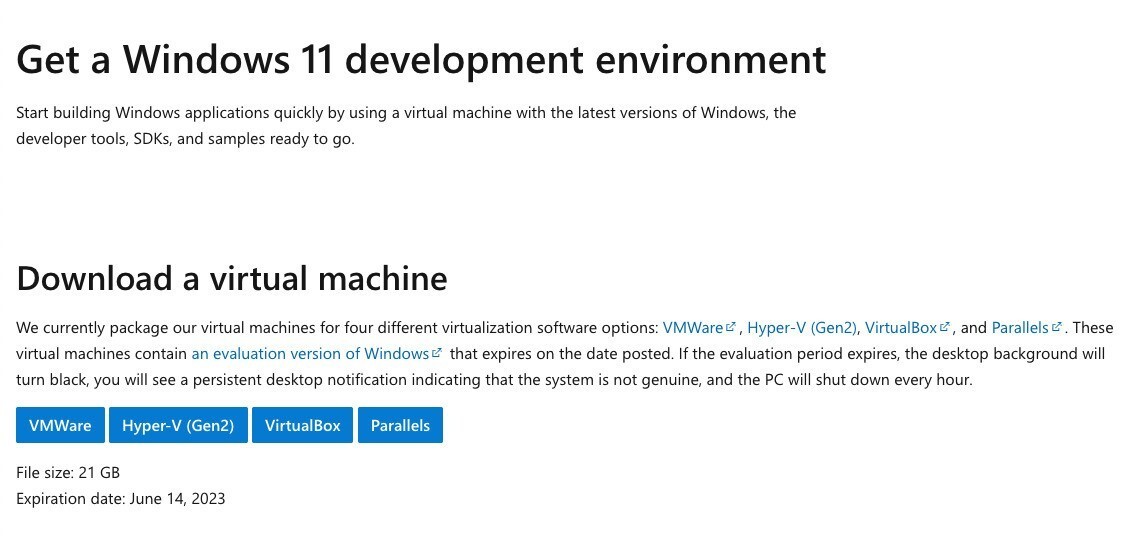This screenshot has width=1136, height=536.
Task: Open 'an evaluation version of Windows' link
Action: click(317, 354)
